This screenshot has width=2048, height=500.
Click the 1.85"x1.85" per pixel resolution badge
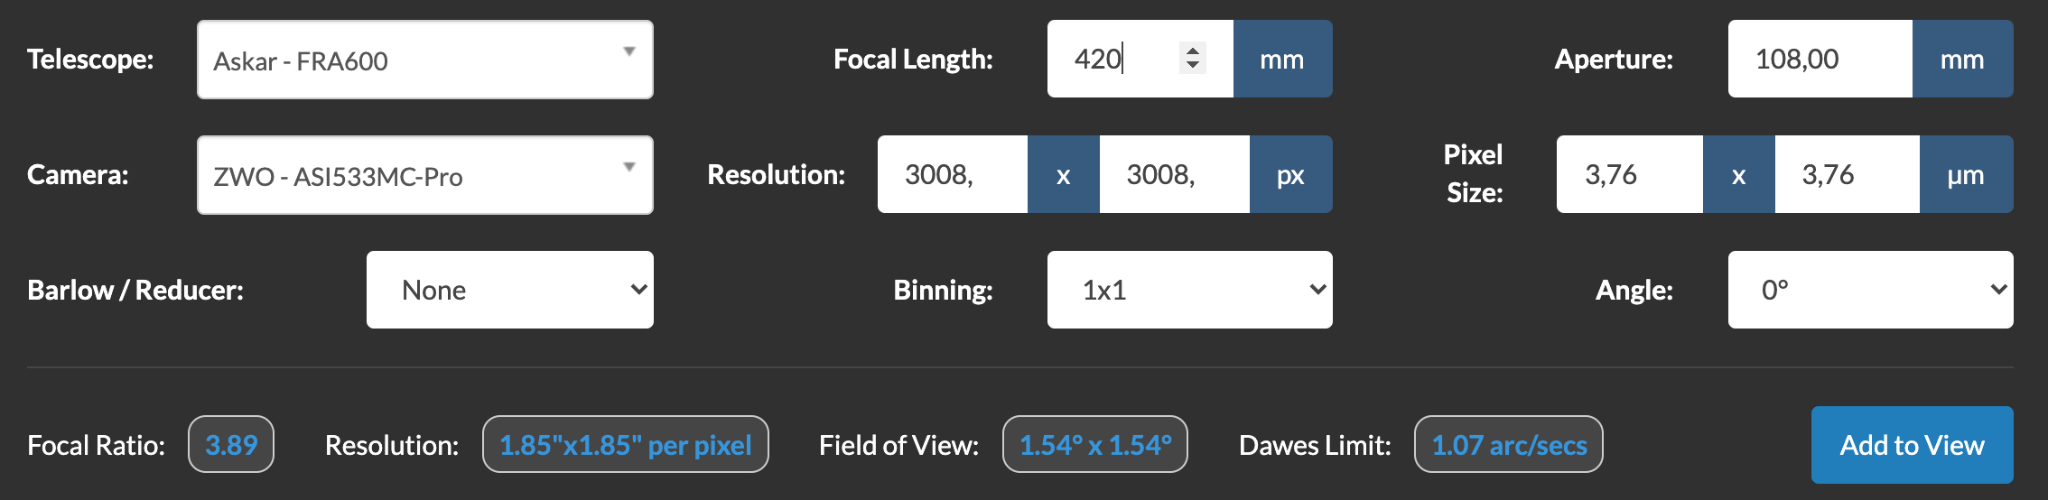pos(625,444)
